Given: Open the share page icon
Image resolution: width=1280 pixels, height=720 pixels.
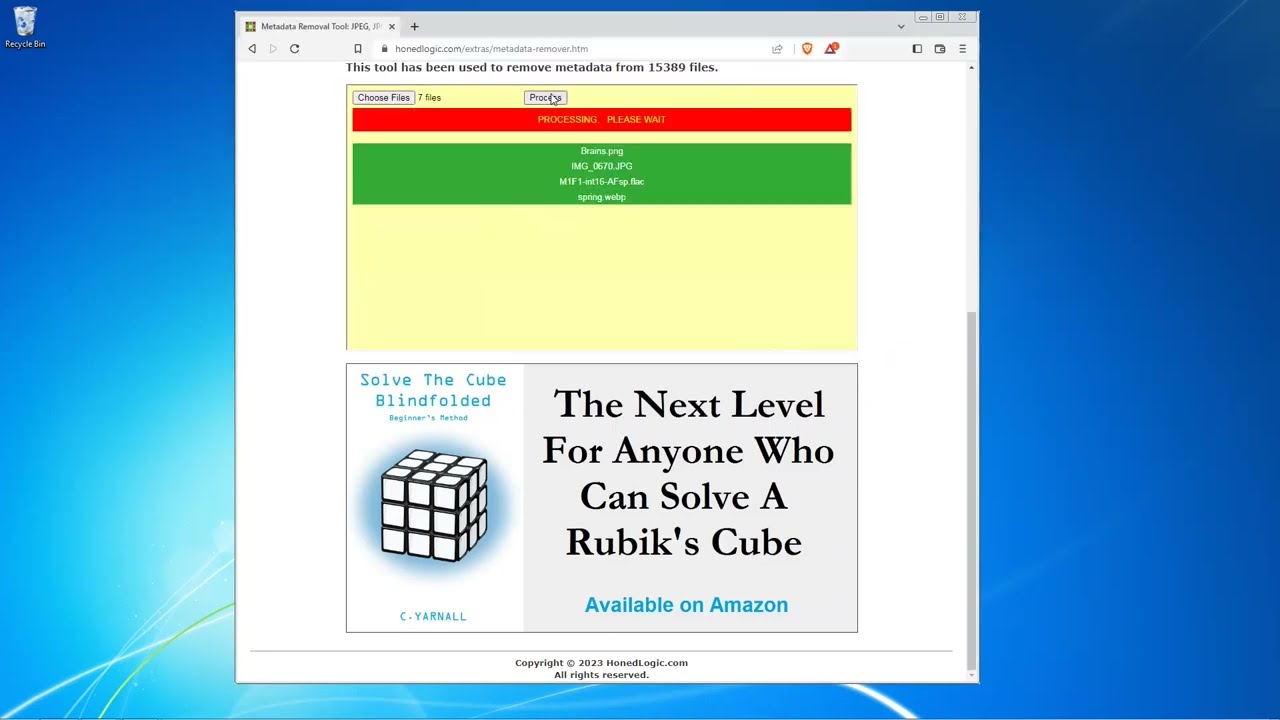Looking at the screenshot, I should click(777, 49).
